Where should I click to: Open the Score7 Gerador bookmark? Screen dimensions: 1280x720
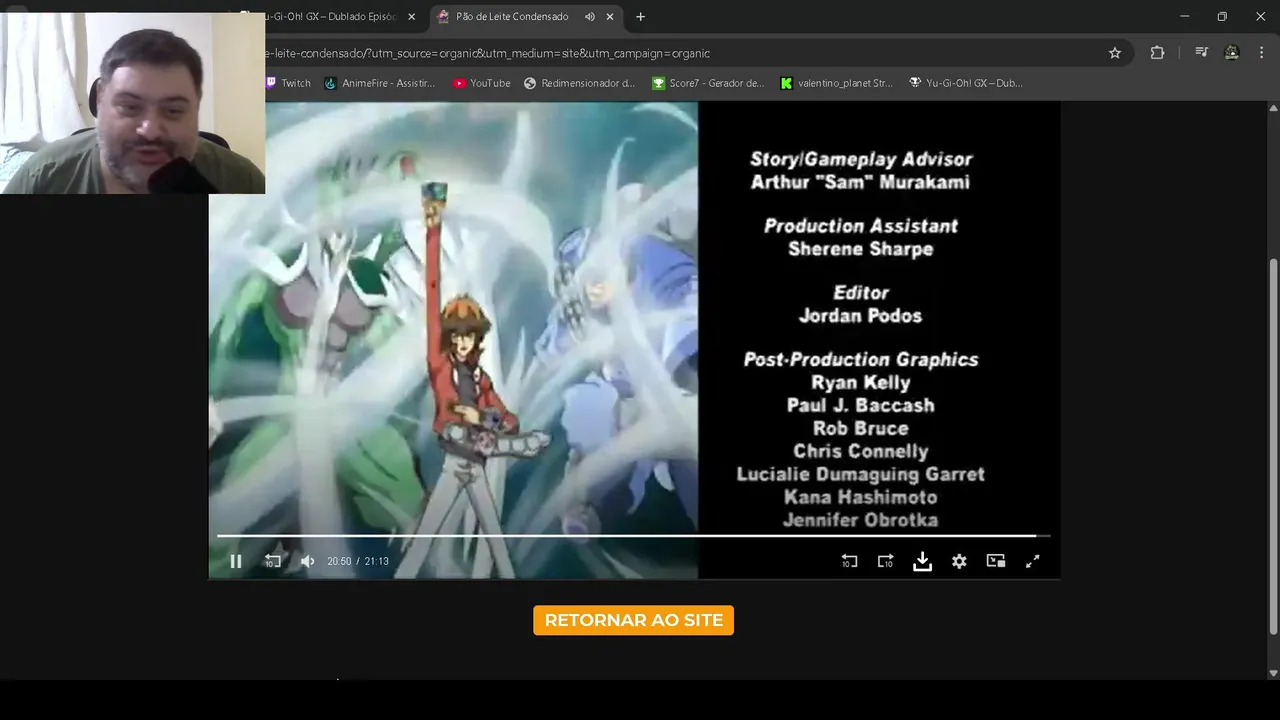click(708, 83)
